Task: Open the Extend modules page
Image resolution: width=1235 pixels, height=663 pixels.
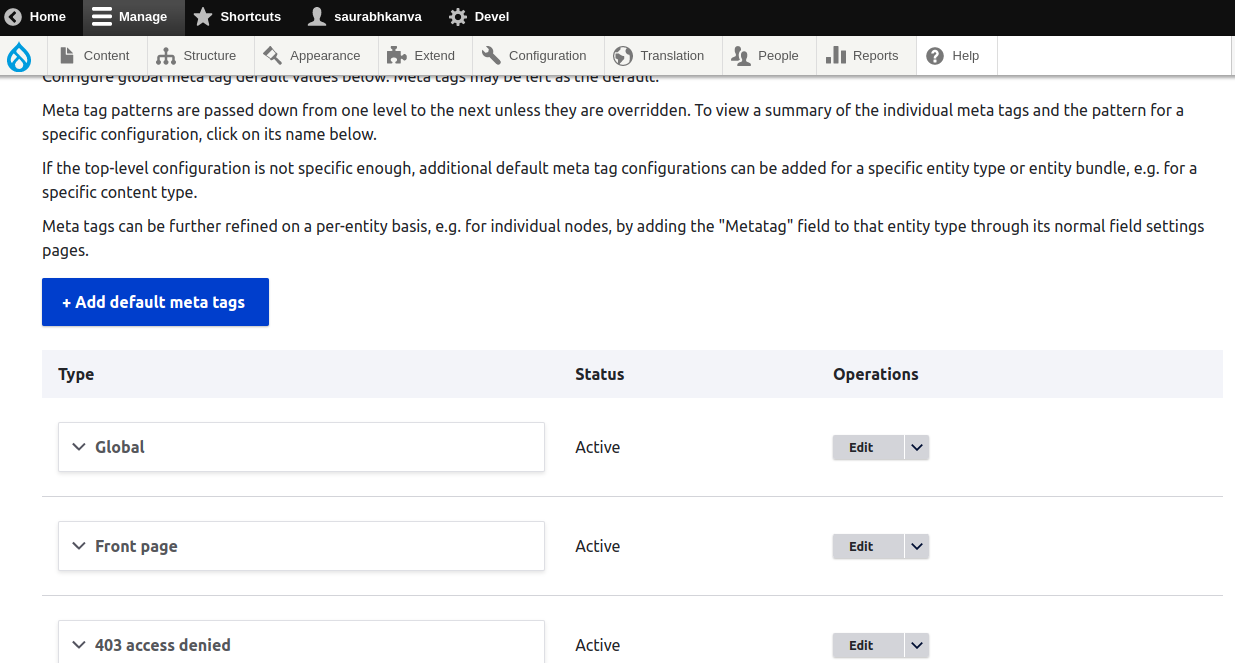Action: tap(422, 56)
